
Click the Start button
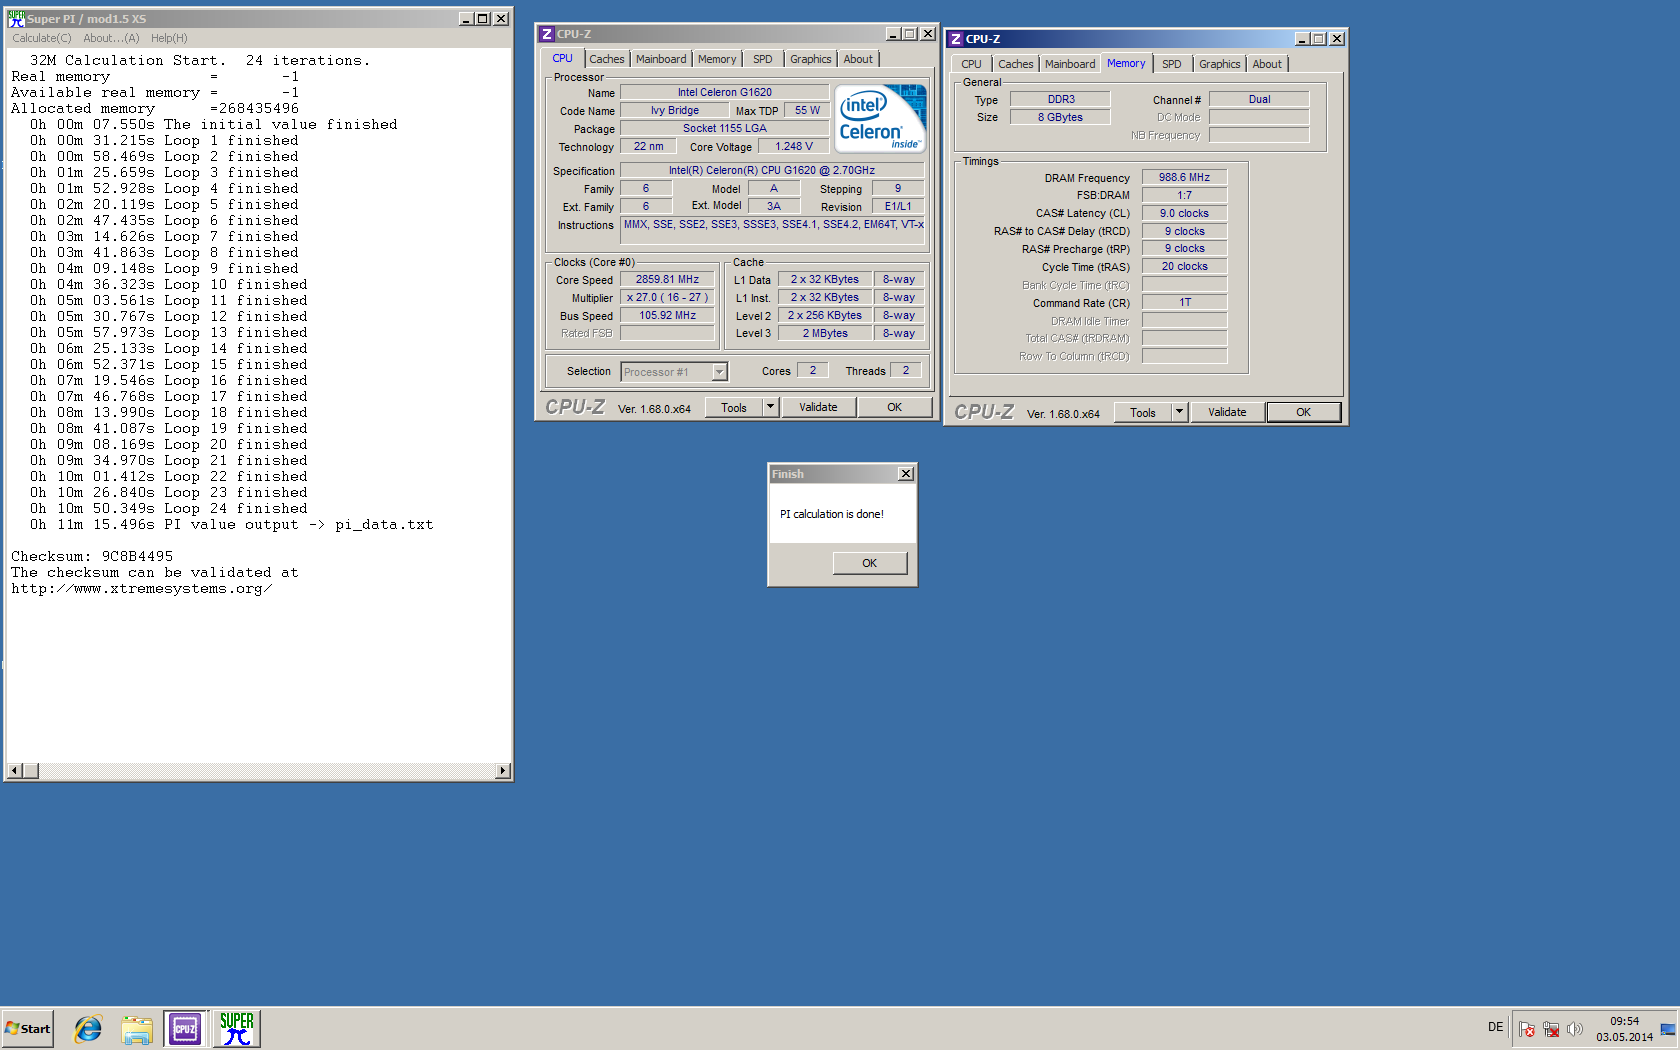coord(28,1028)
